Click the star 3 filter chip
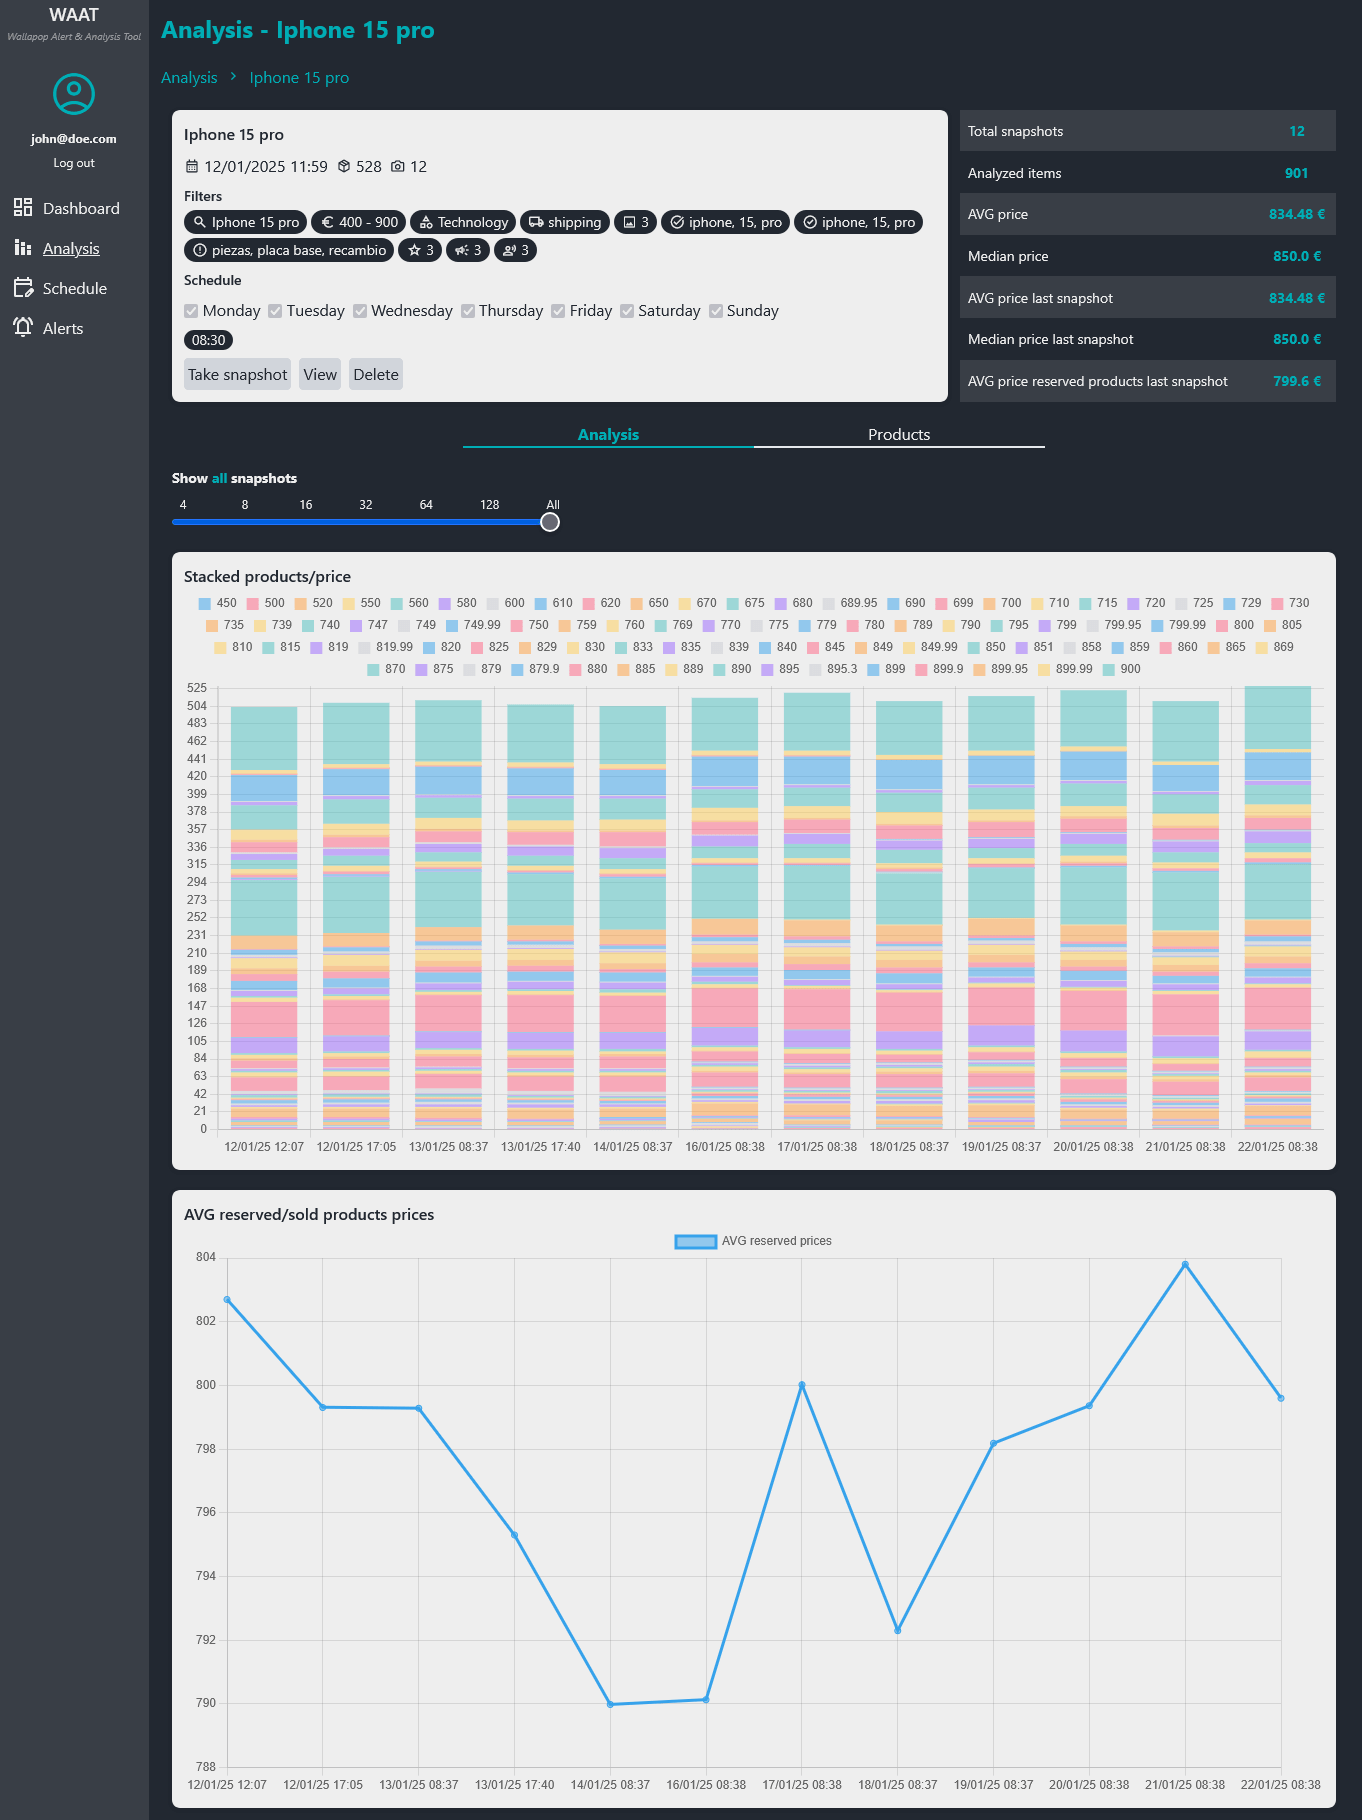Screen dimensions: 1362x1820 tap(420, 250)
